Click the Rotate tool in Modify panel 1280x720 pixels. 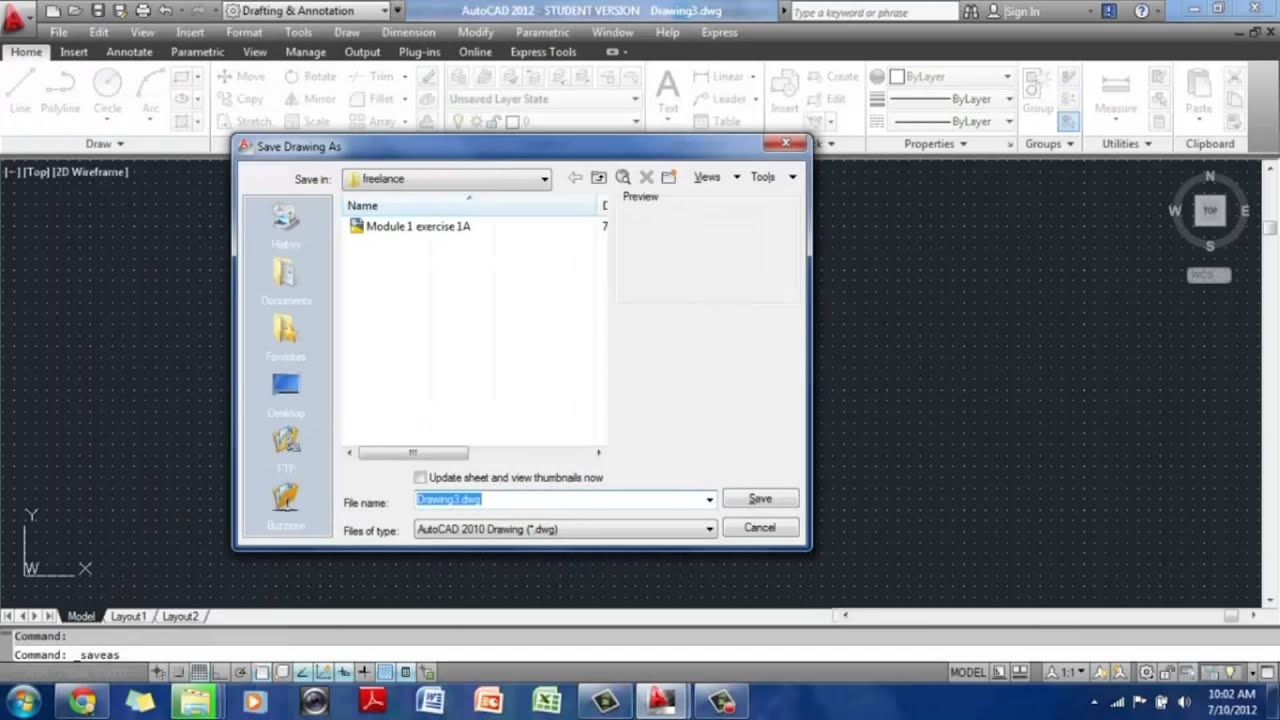[x=310, y=76]
